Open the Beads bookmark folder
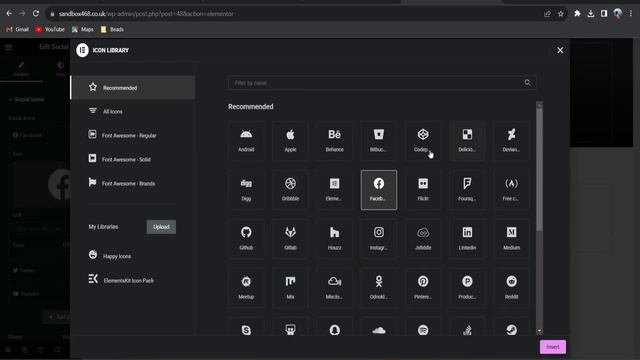The image size is (640, 360). (112, 29)
